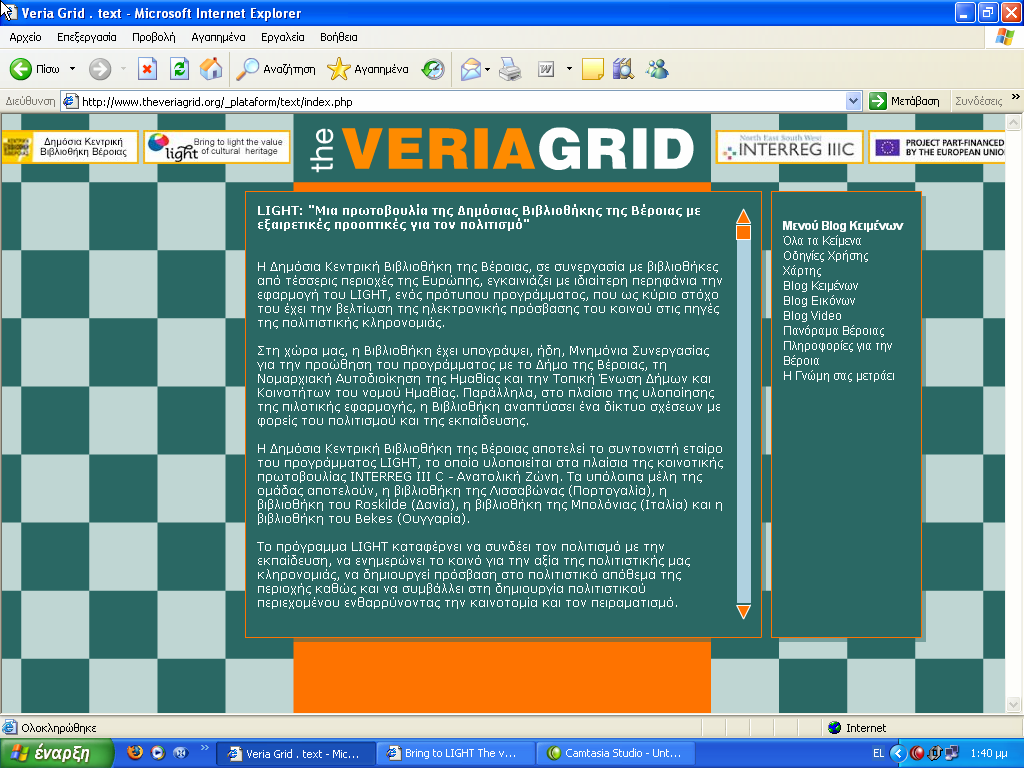Switch to Bring to LIGHT taskbar window

[455, 754]
